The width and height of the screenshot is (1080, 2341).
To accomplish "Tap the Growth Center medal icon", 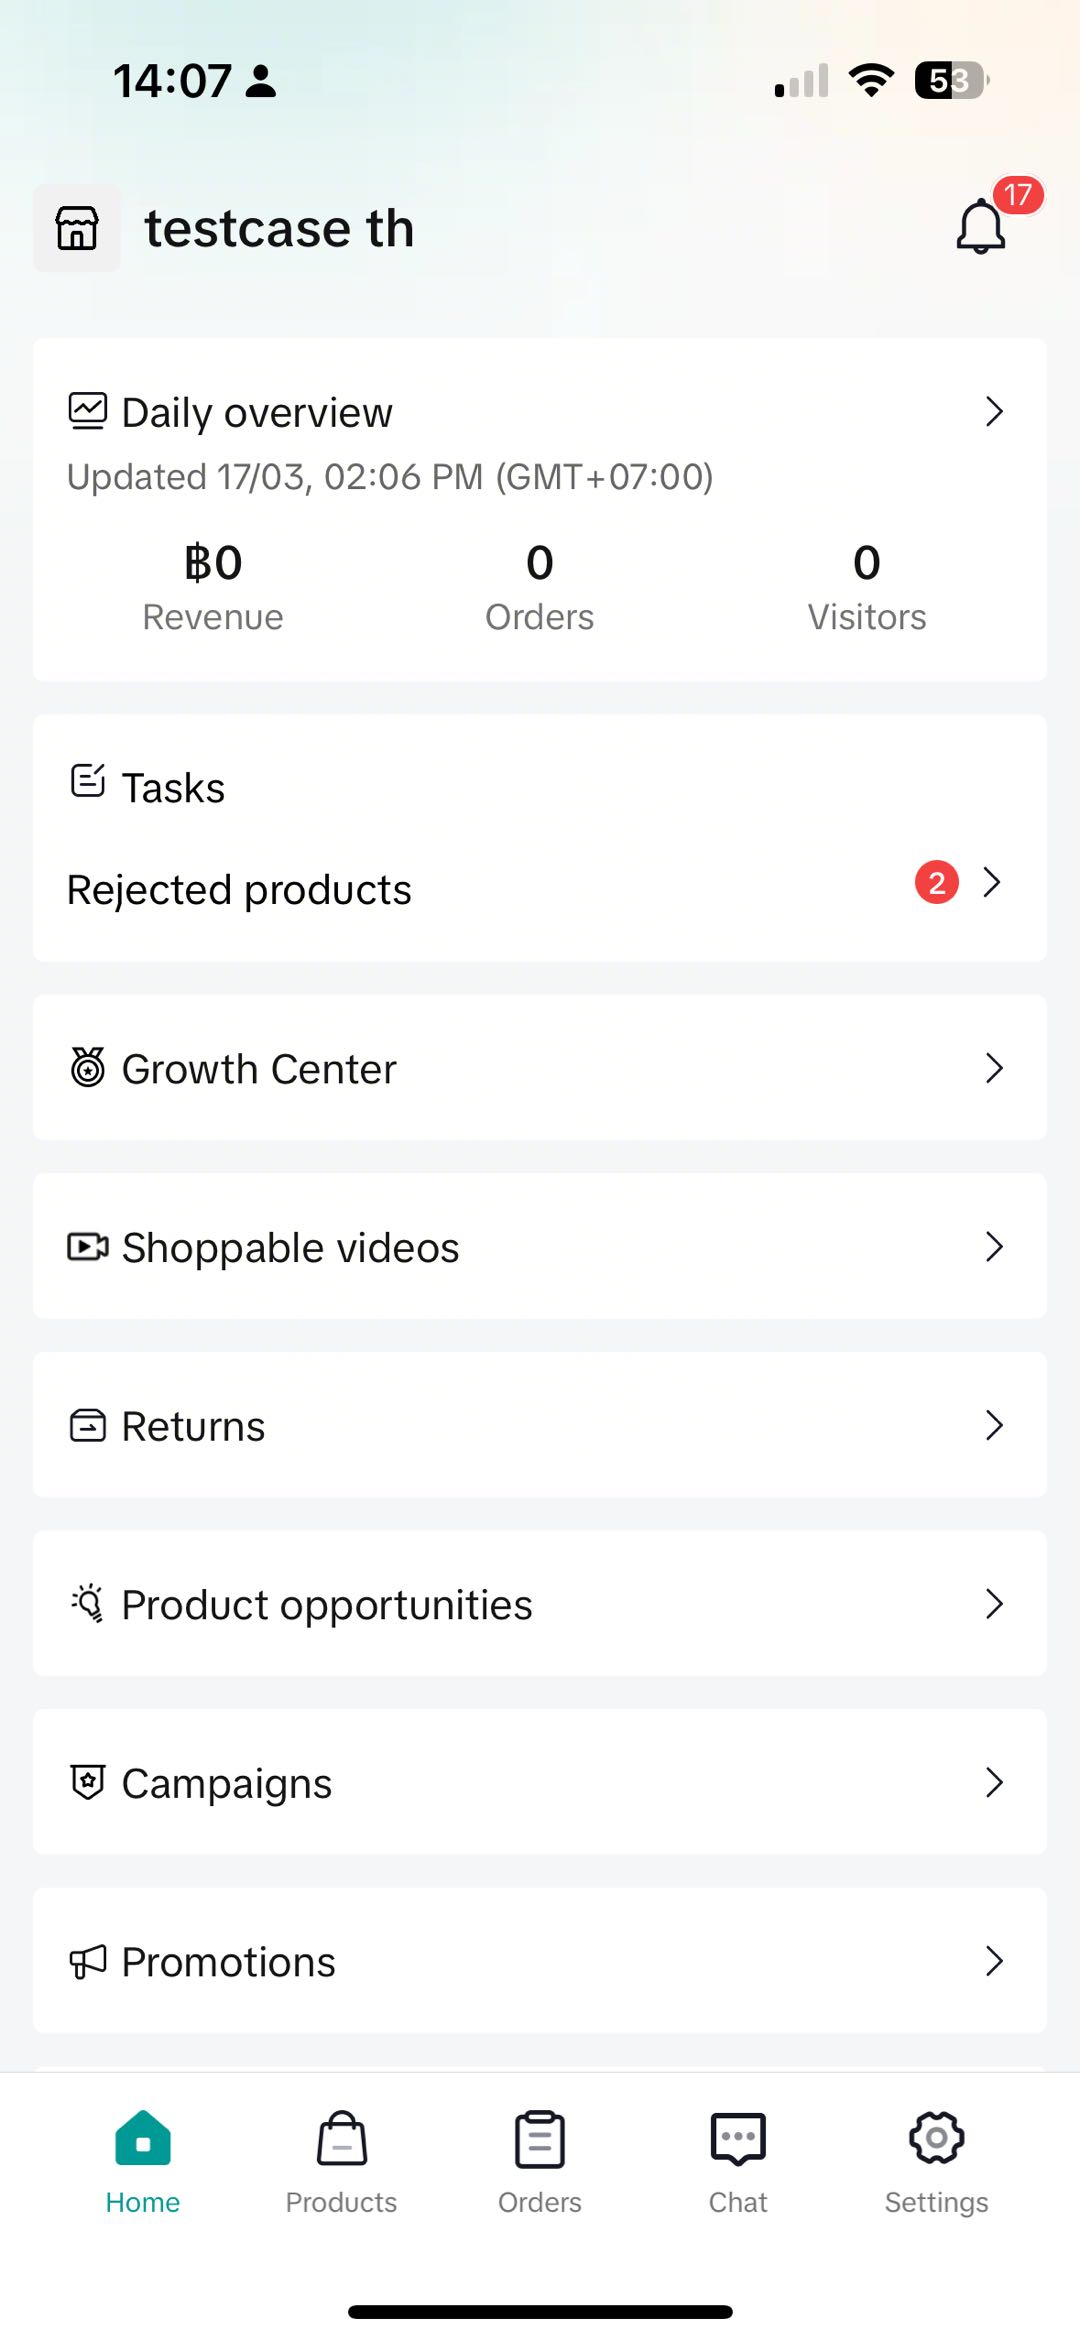I will [x=88, y=1067].
